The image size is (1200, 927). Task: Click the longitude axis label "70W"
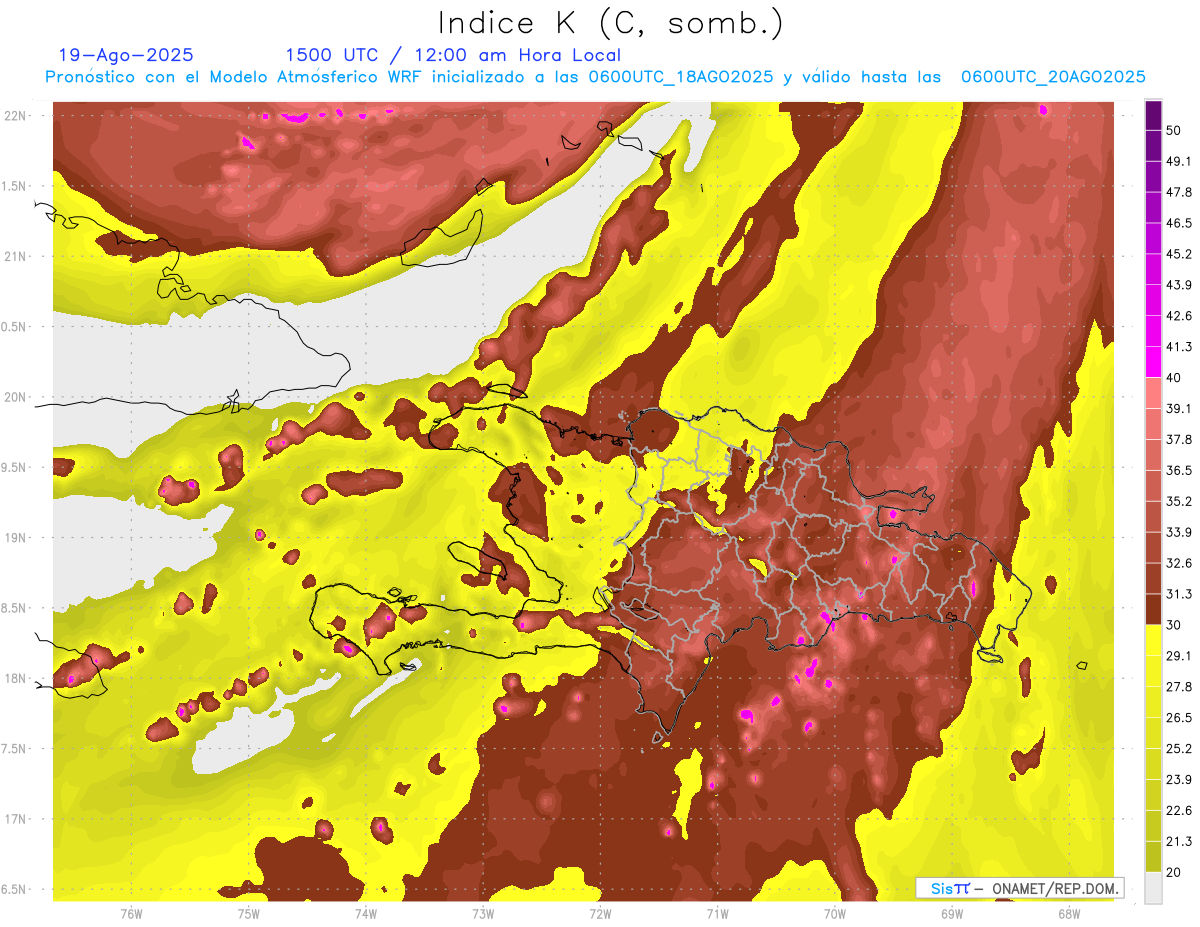point(835,913)
